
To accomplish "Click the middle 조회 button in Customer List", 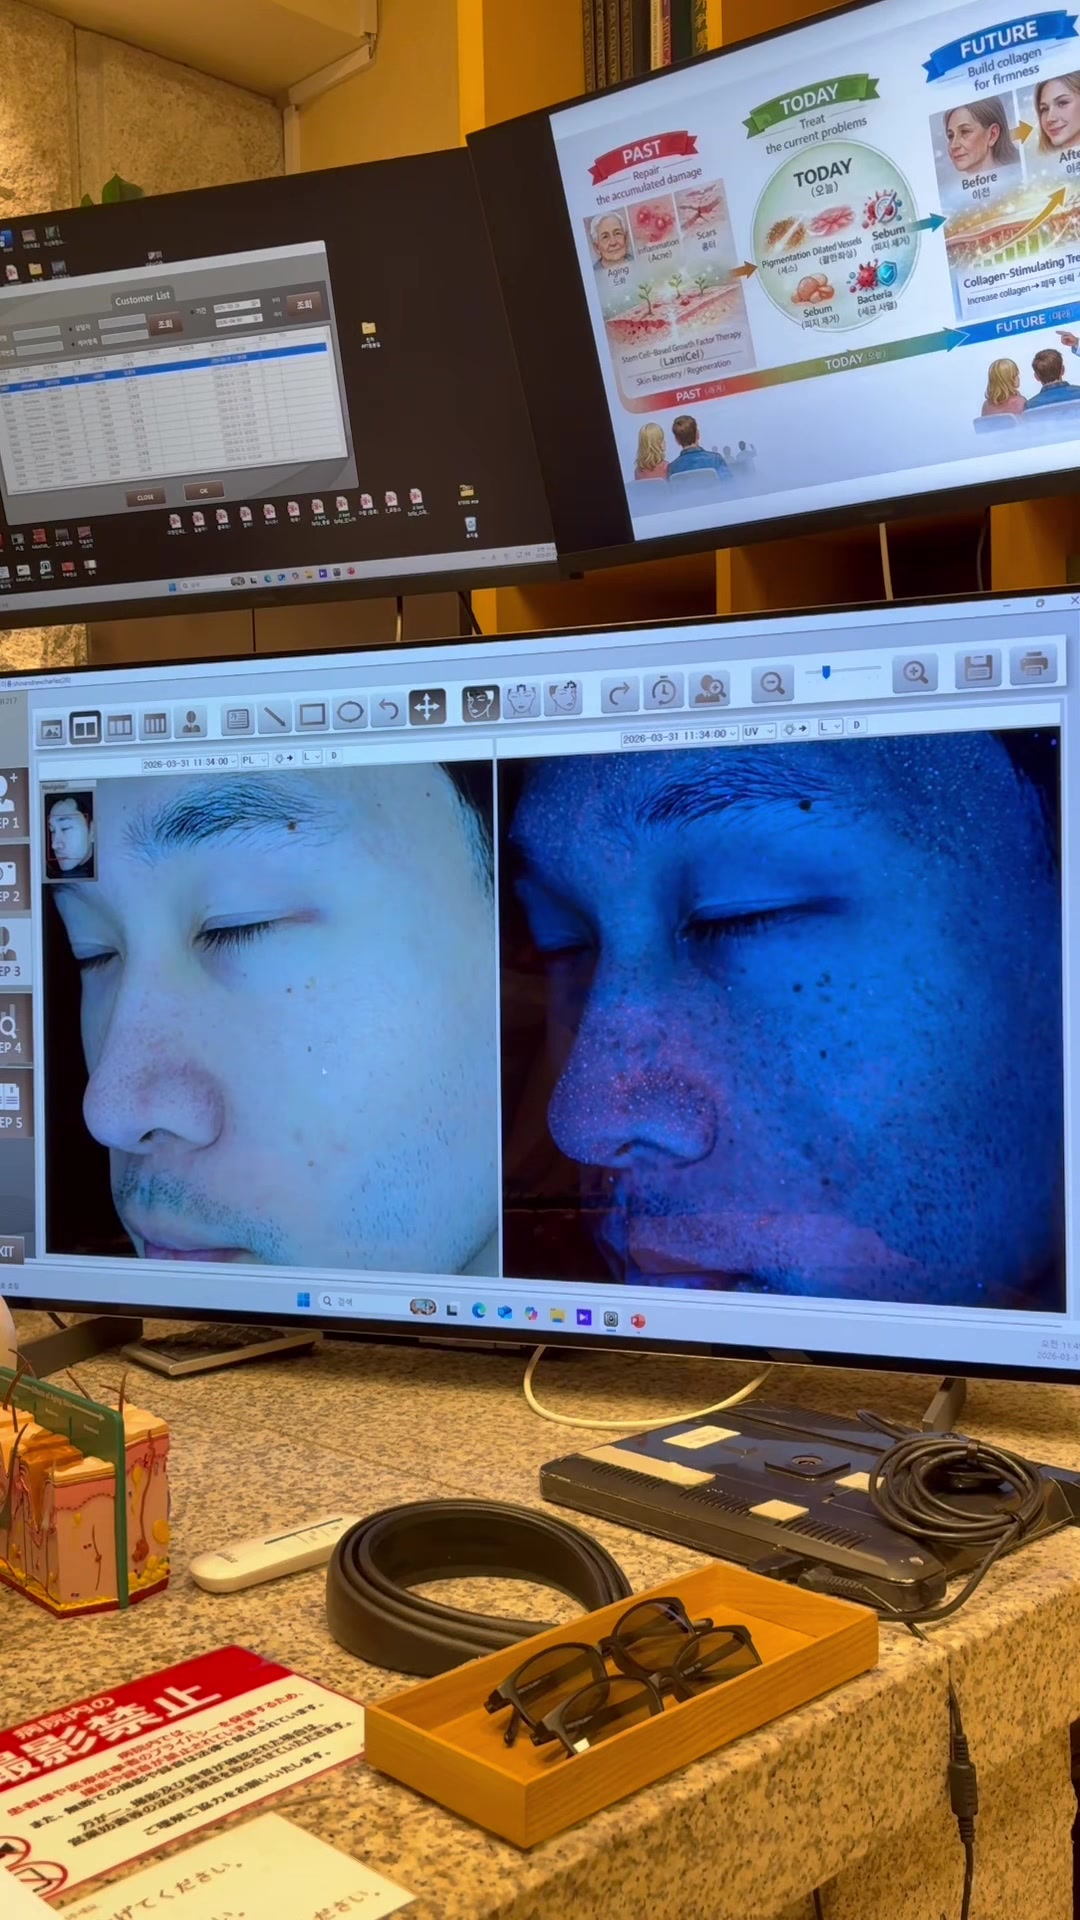I will point(164,324).
